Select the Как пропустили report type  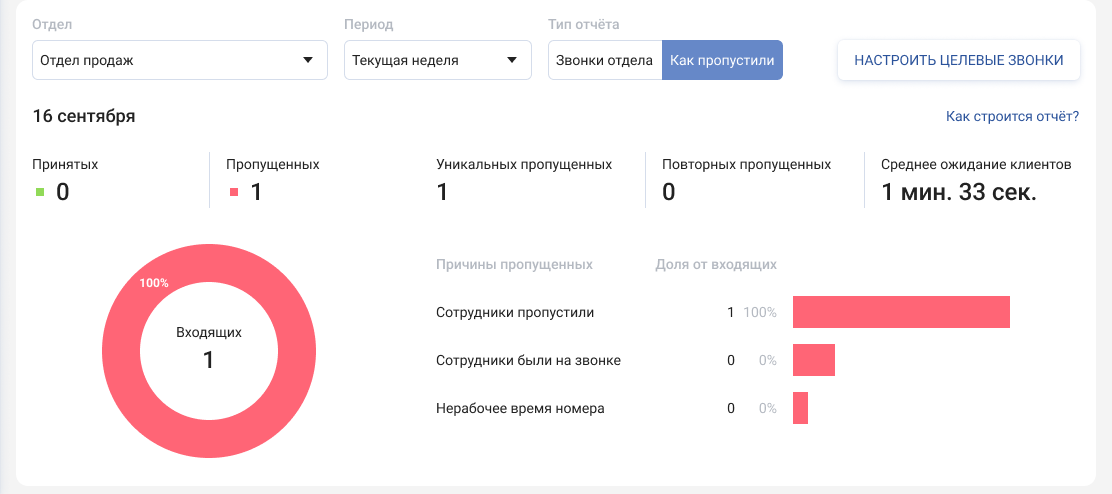[x=722, y=60]
